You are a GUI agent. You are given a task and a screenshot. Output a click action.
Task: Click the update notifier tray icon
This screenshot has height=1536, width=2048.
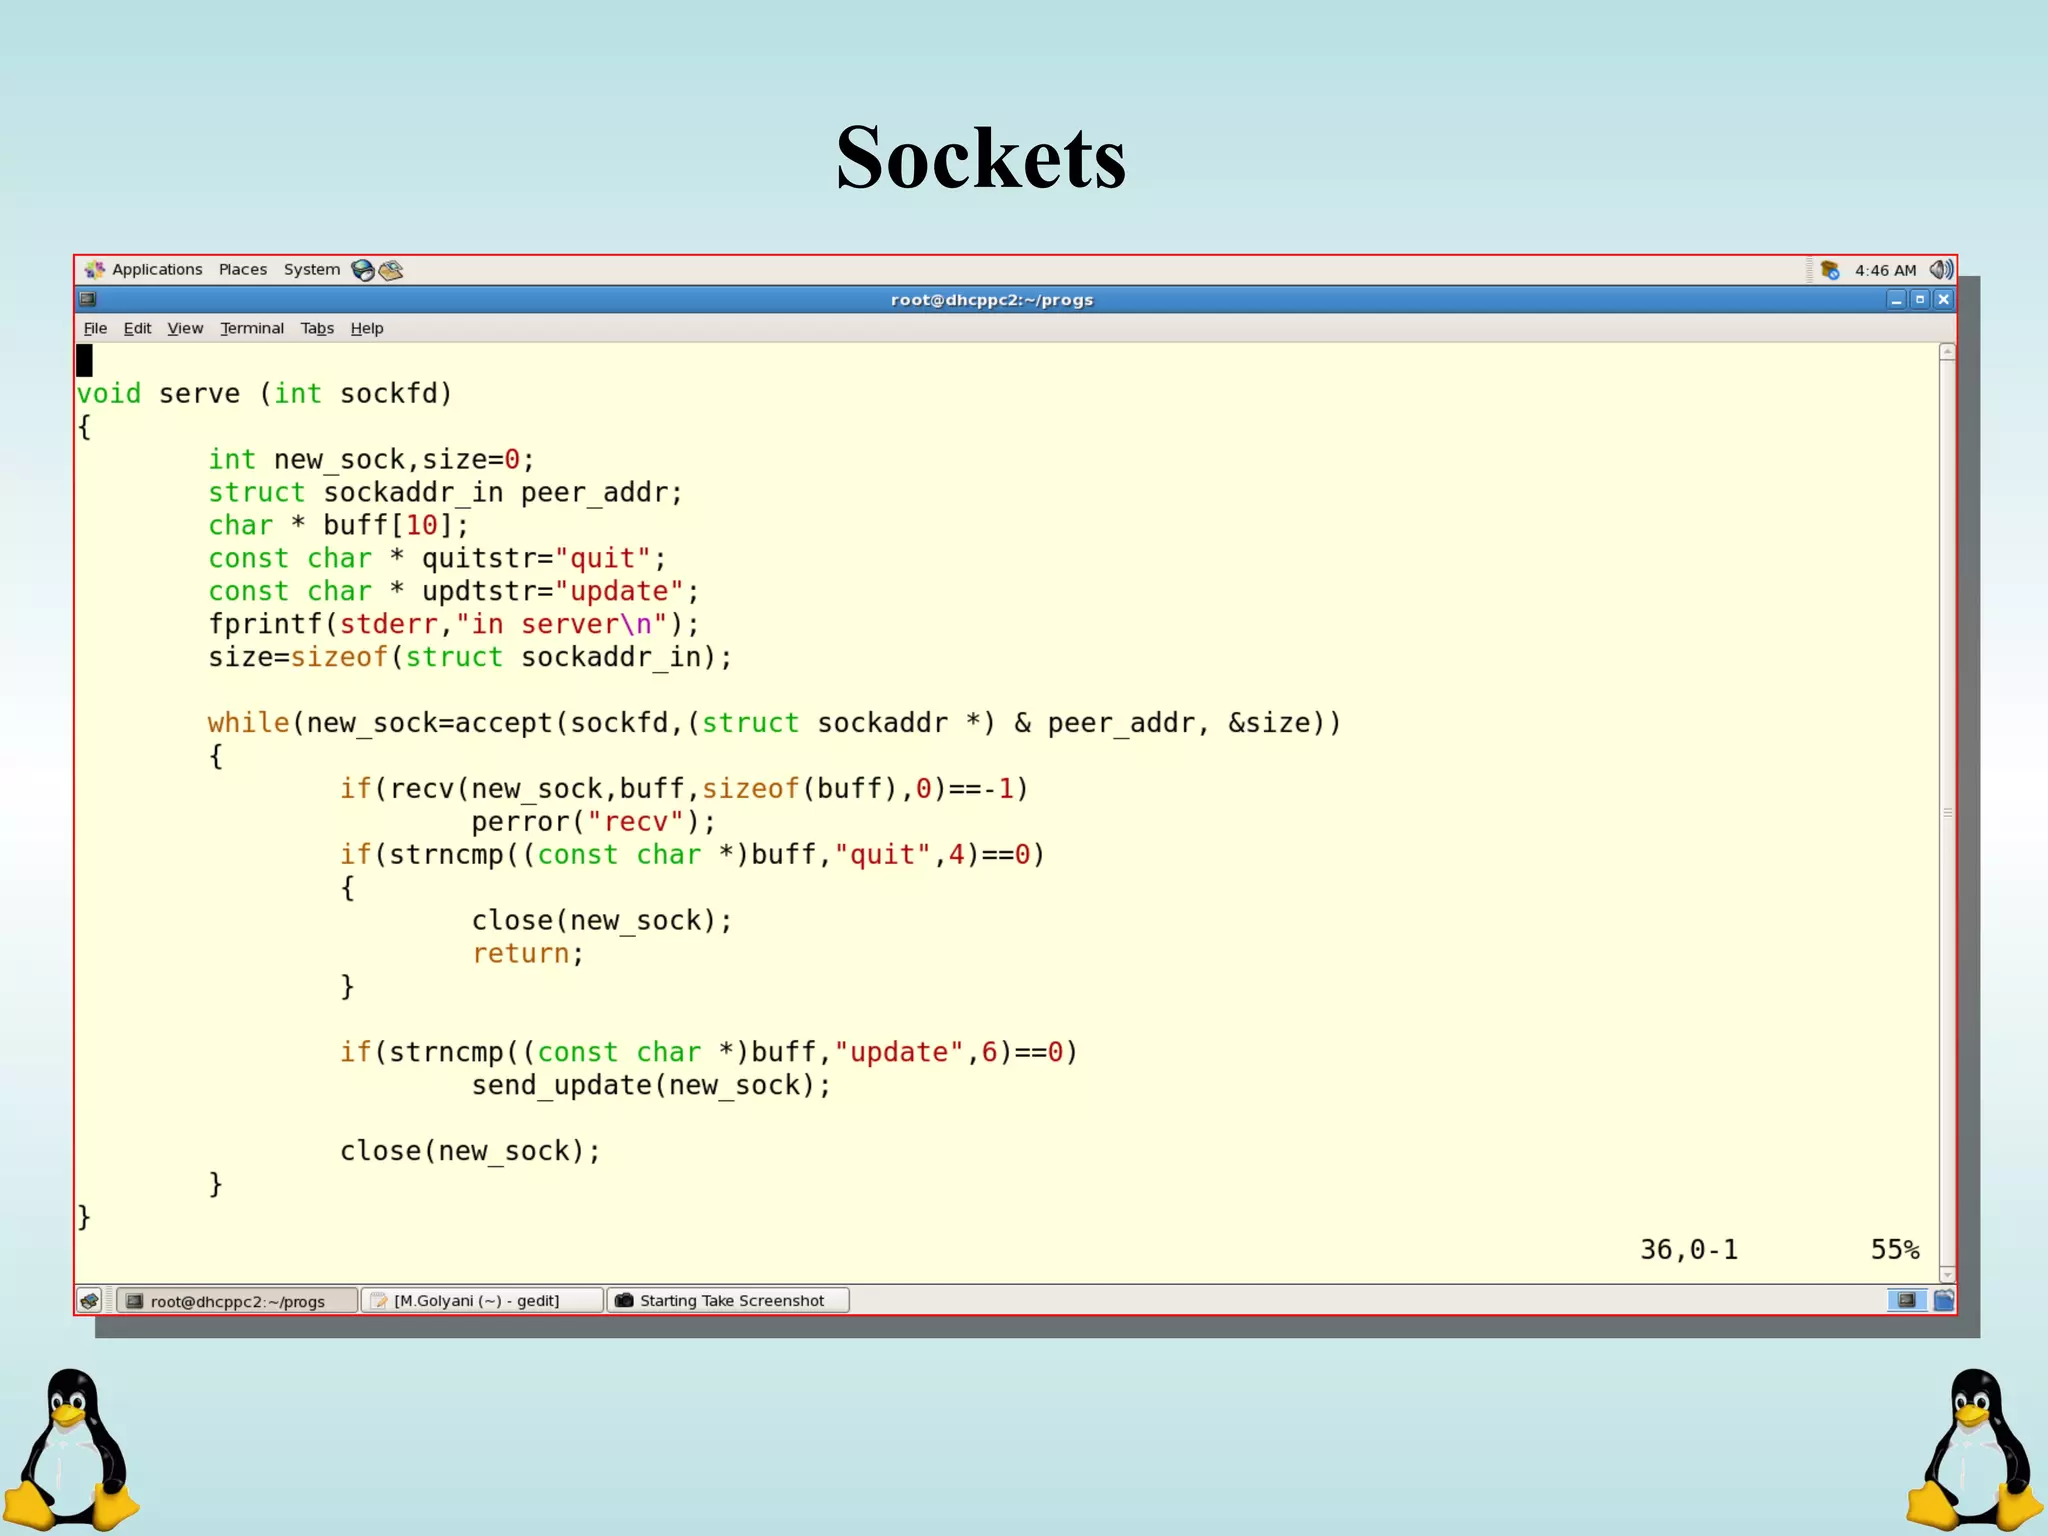(x=1830, y=270)
